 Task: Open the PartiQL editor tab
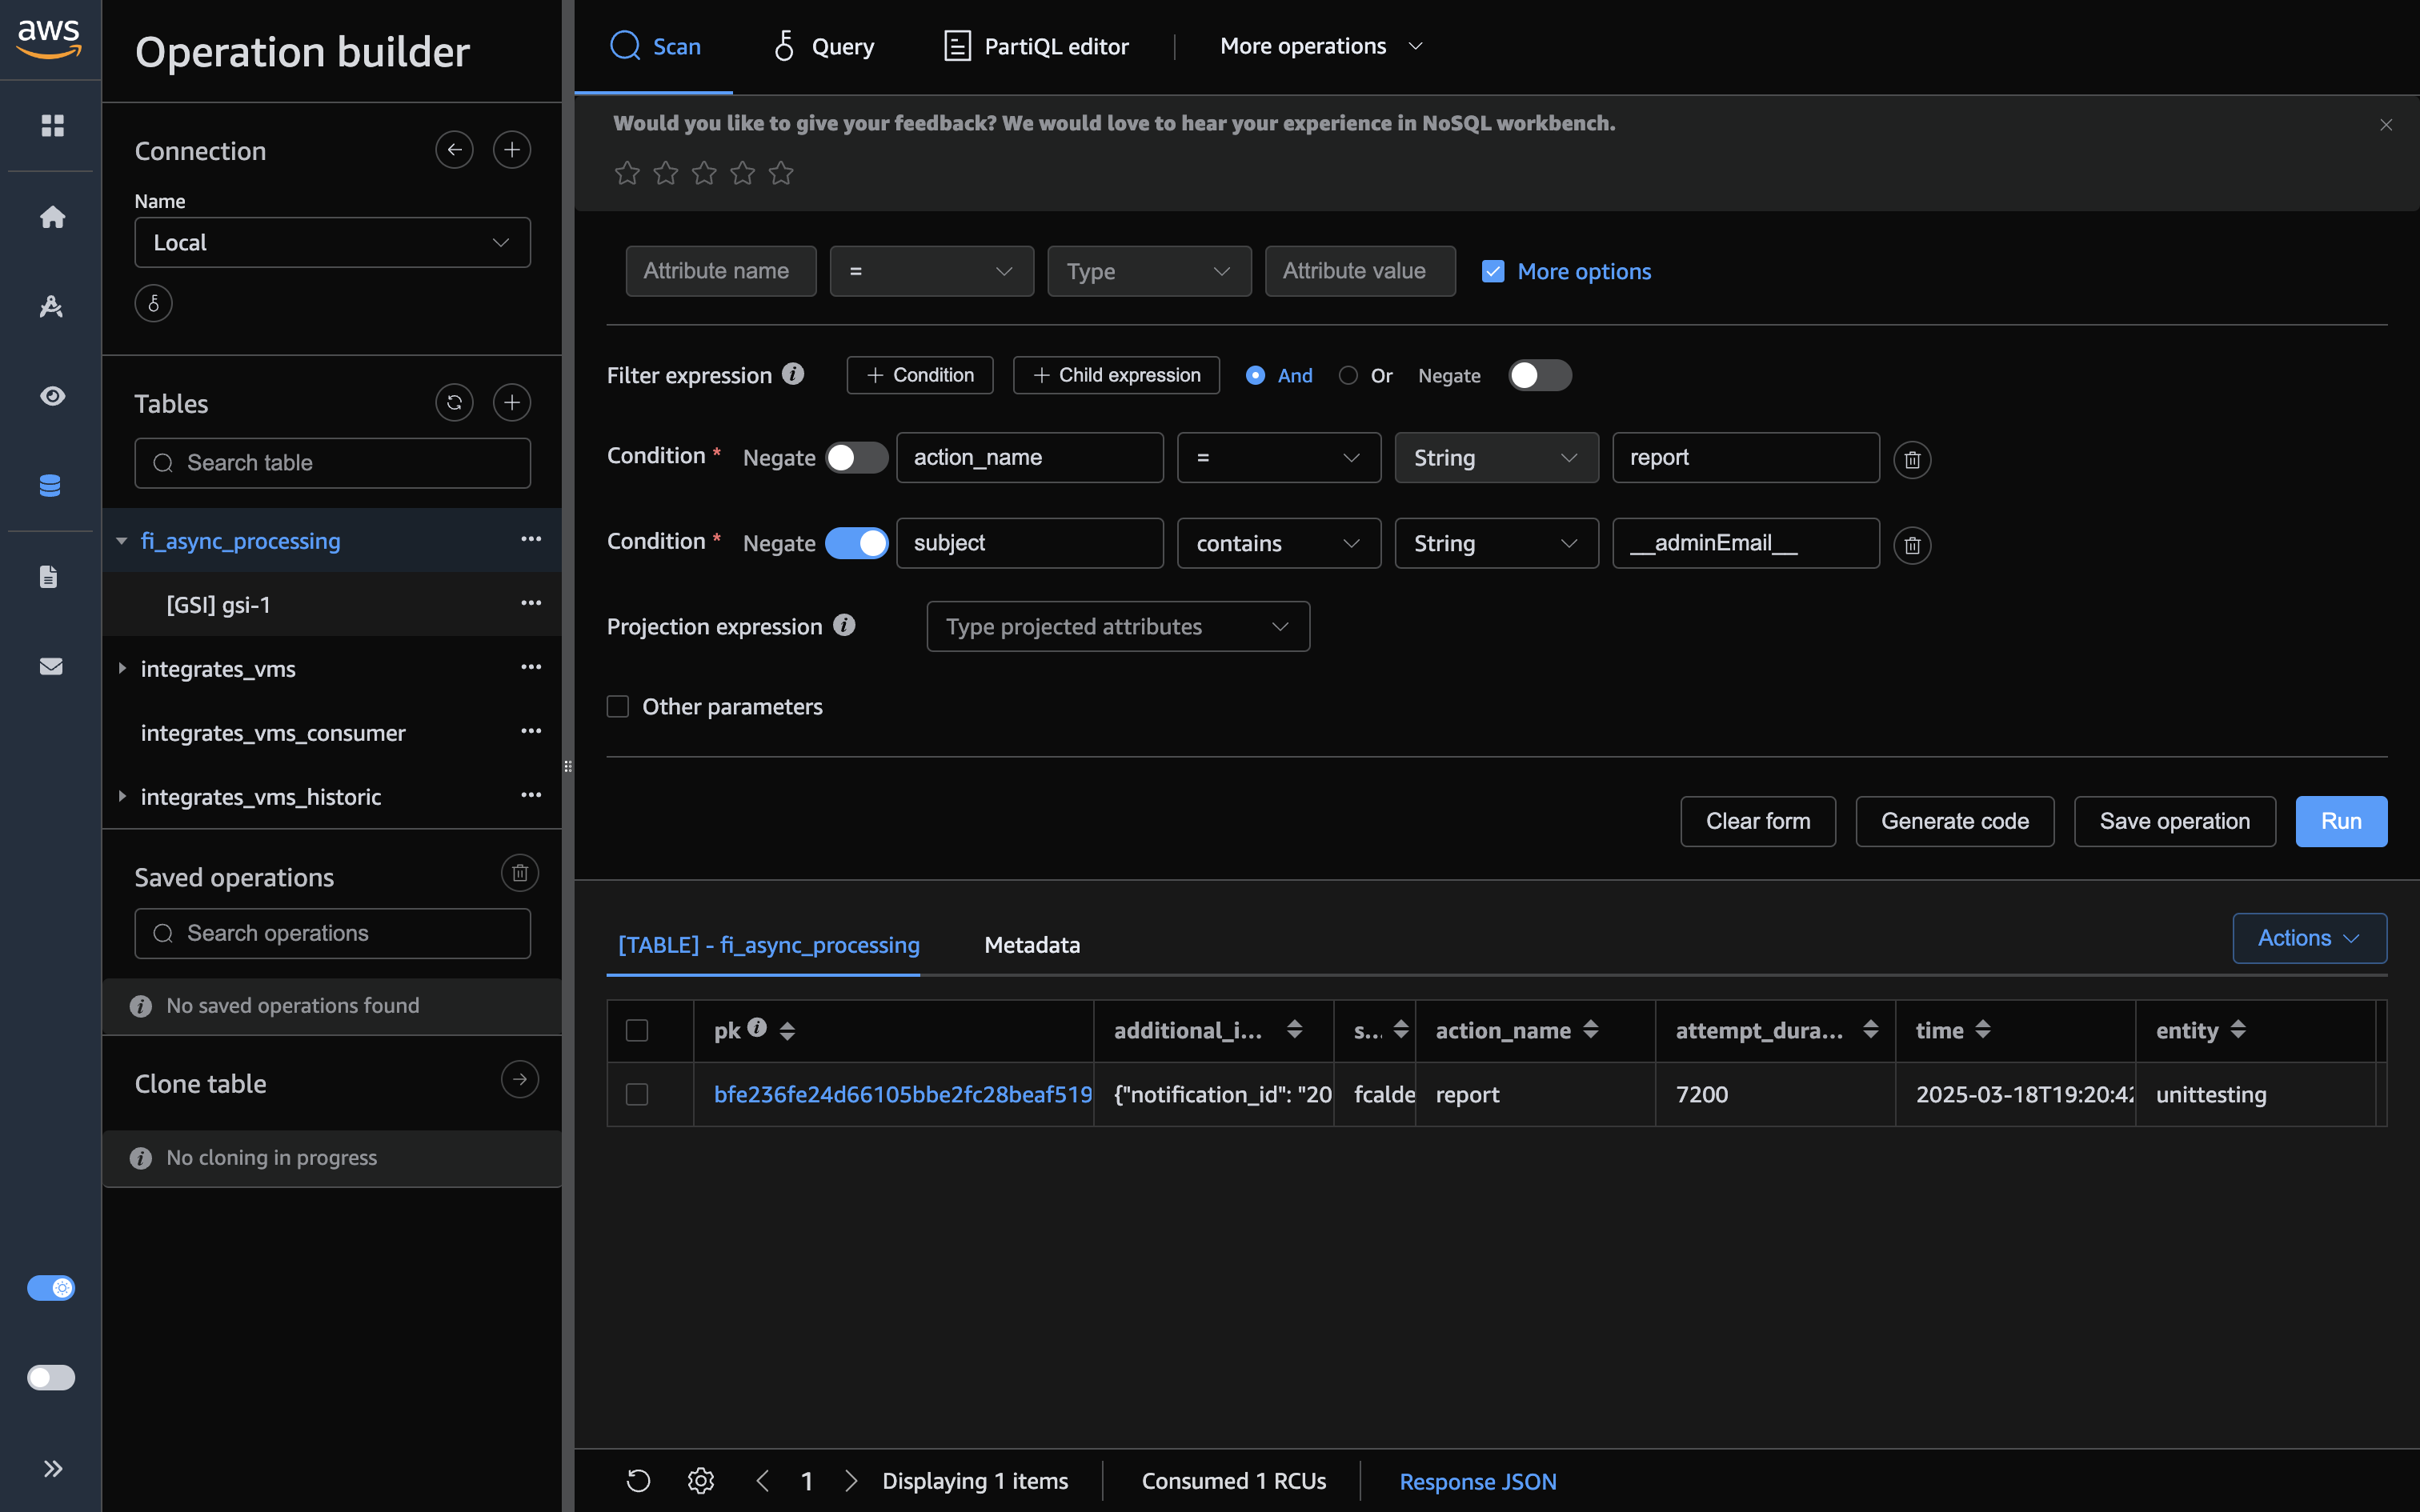[x=1036, y=46]
